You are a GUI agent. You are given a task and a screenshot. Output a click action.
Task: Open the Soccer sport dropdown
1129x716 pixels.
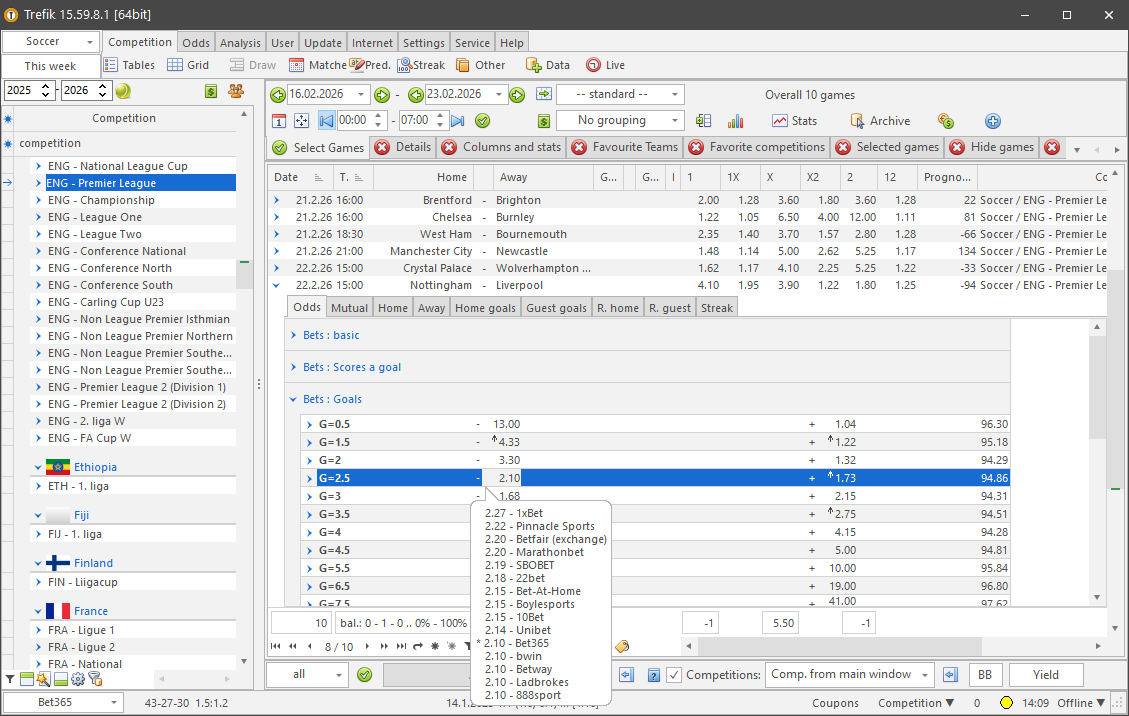click(x=50, y=42)
